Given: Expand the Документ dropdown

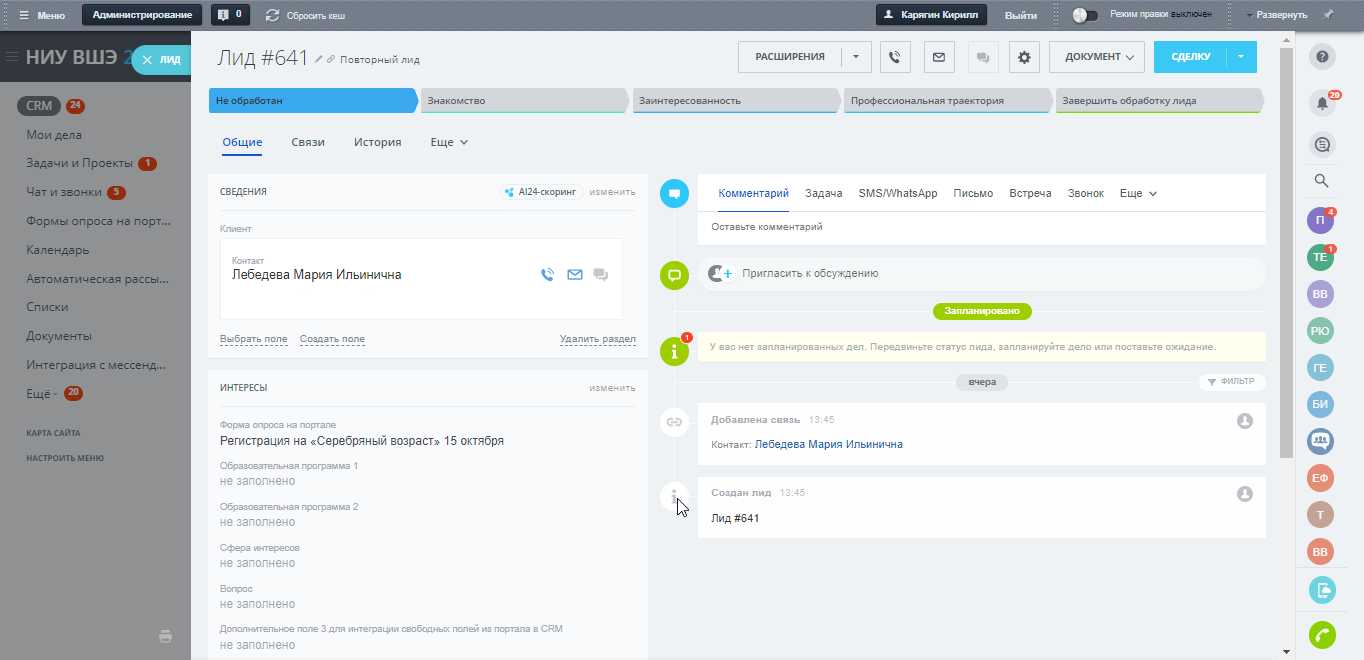Looking at the screenshot, I should (x=1097, y=57).
